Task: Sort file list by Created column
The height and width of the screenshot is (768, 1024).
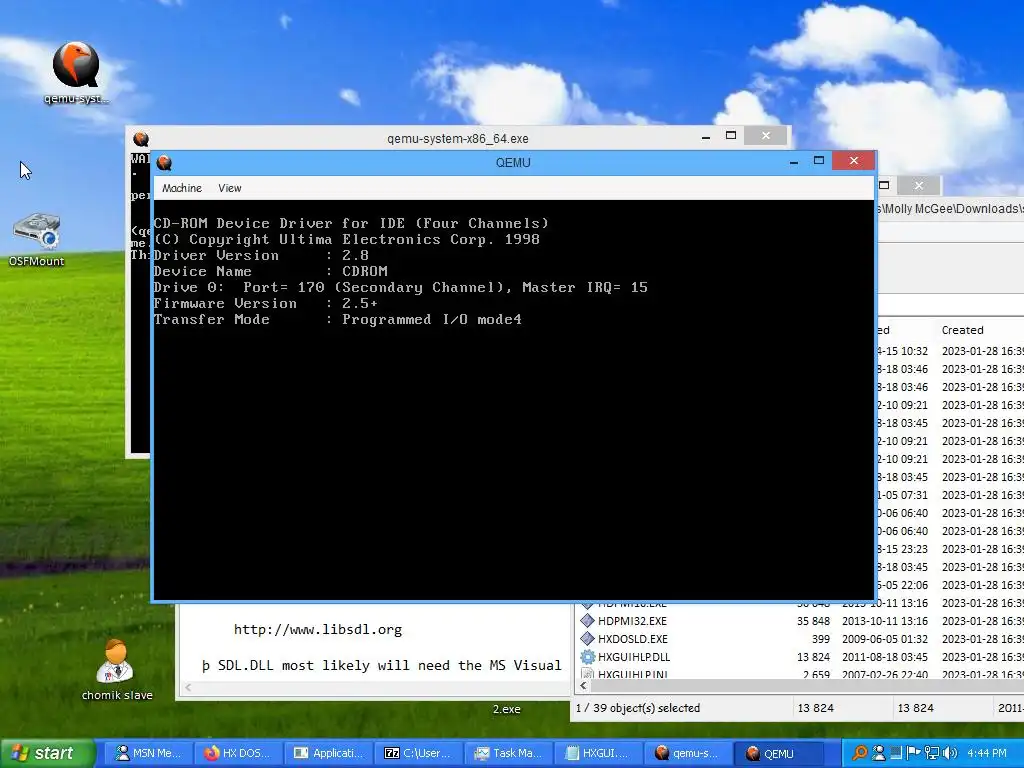Action: point(962,330)
